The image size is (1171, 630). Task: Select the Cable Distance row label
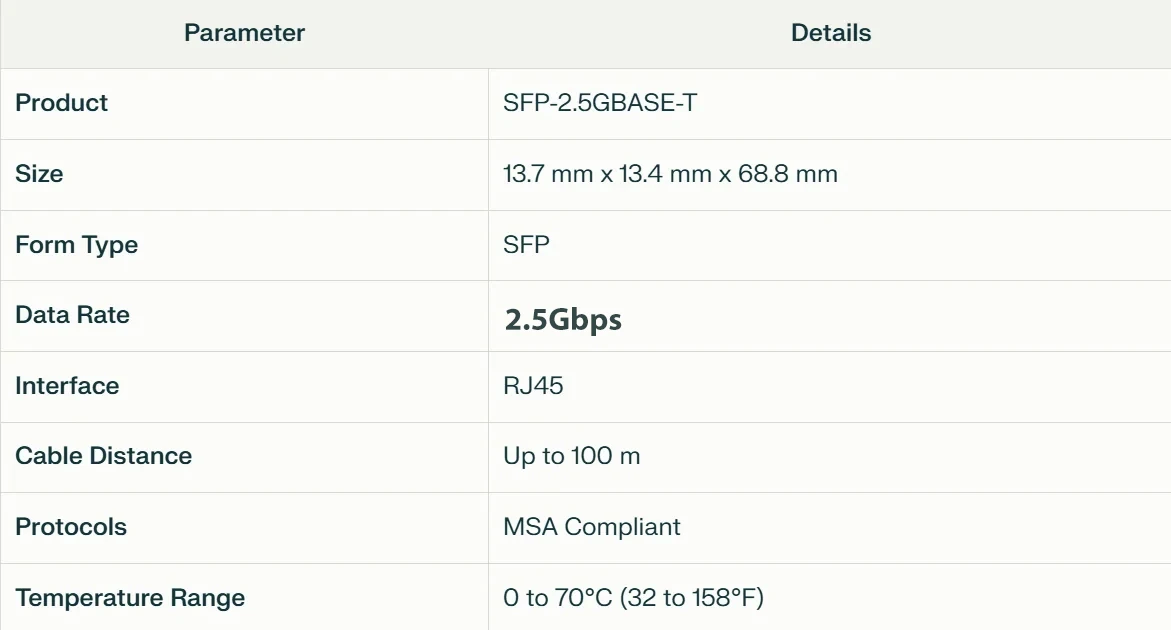(x=104, y=456)
